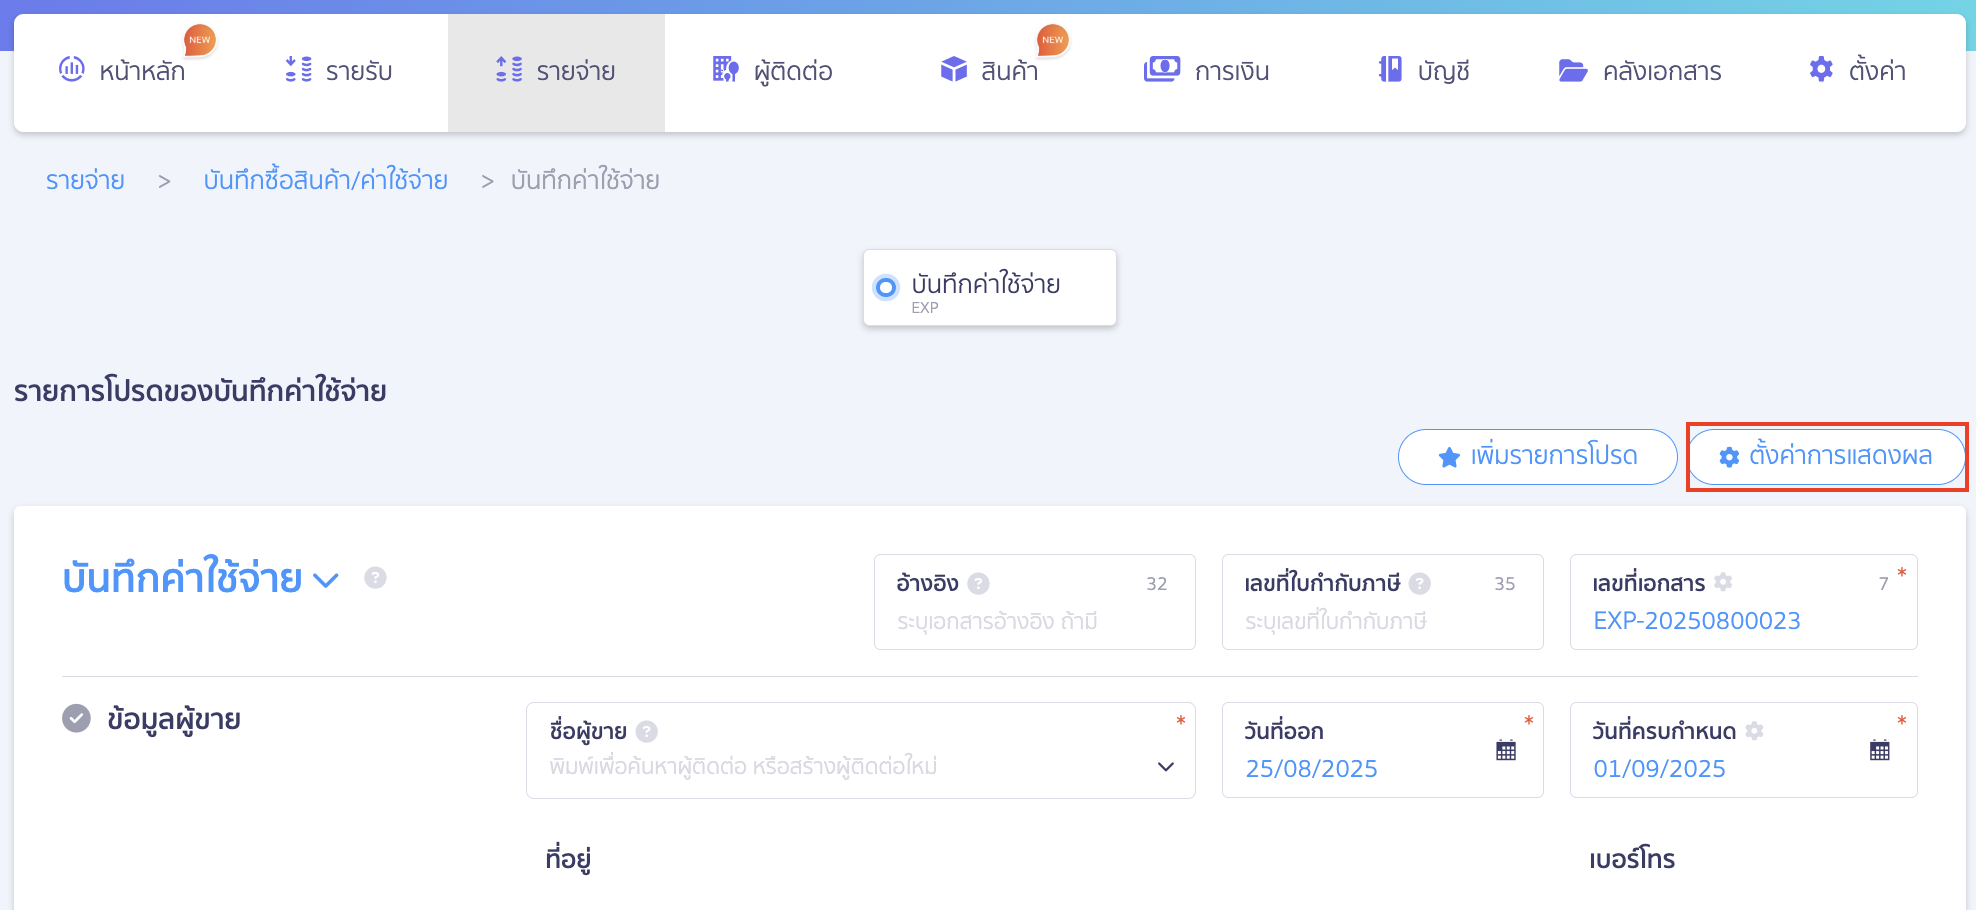Expand the บันทึกค่าใช้จ่าย document type dropdown
Viewport: 1976px width, 910px height.
pyautogui.click(x=326, y=580)
